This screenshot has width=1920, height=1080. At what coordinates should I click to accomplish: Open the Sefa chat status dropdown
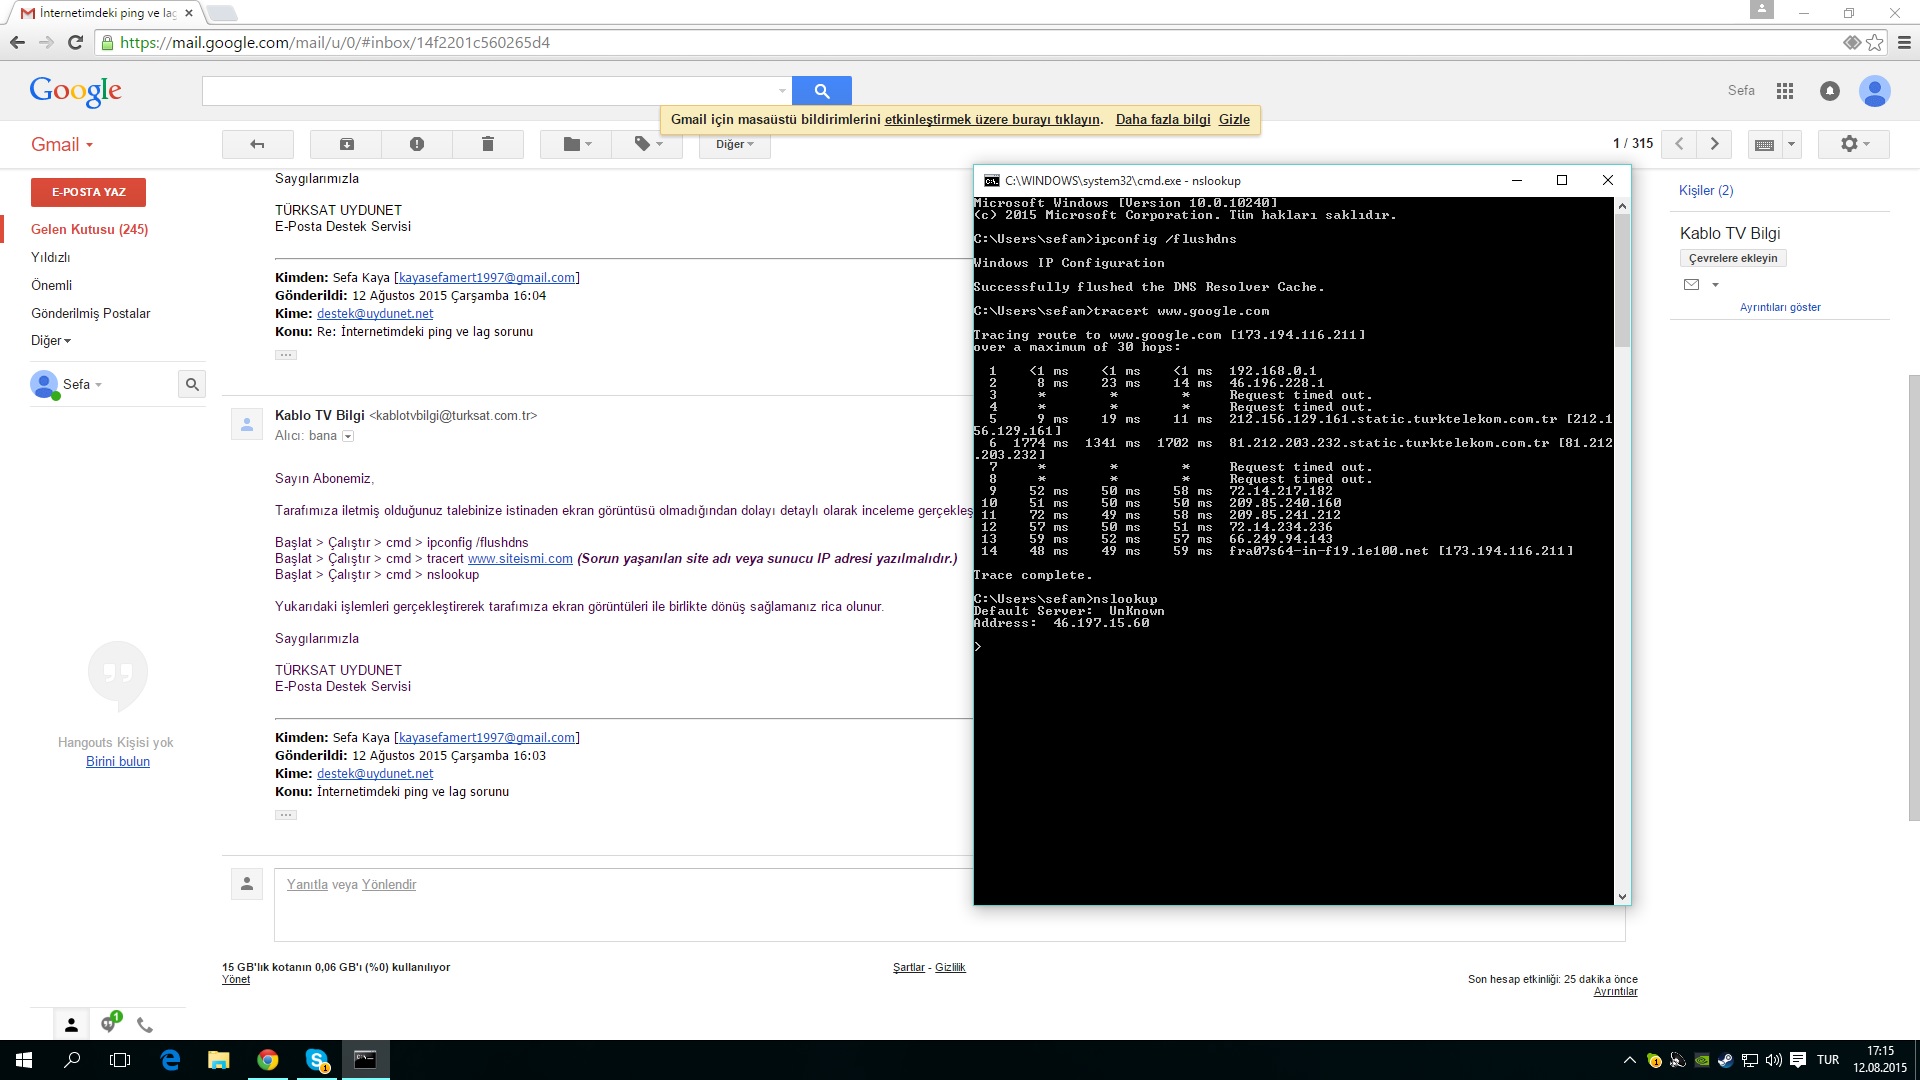[82, 385]
